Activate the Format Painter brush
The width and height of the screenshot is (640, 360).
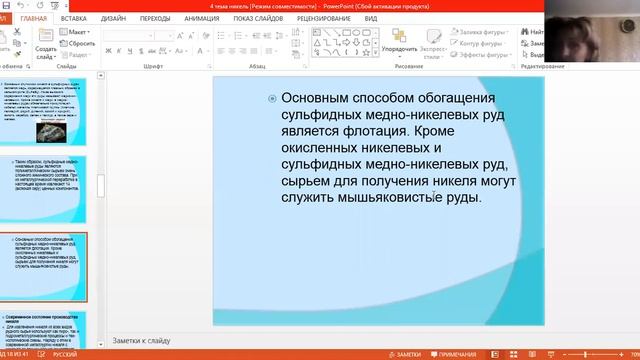tap(17, 54)
